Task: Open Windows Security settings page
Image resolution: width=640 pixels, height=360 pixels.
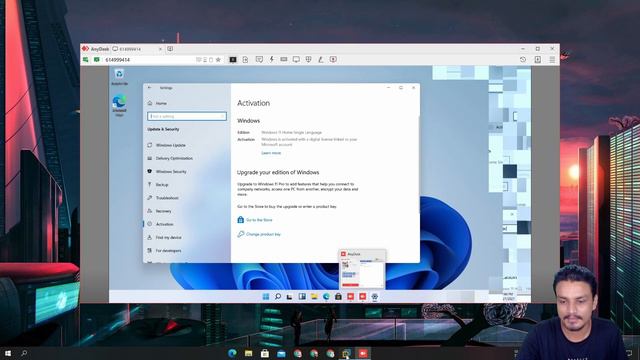Action: (x=167, y=172)
